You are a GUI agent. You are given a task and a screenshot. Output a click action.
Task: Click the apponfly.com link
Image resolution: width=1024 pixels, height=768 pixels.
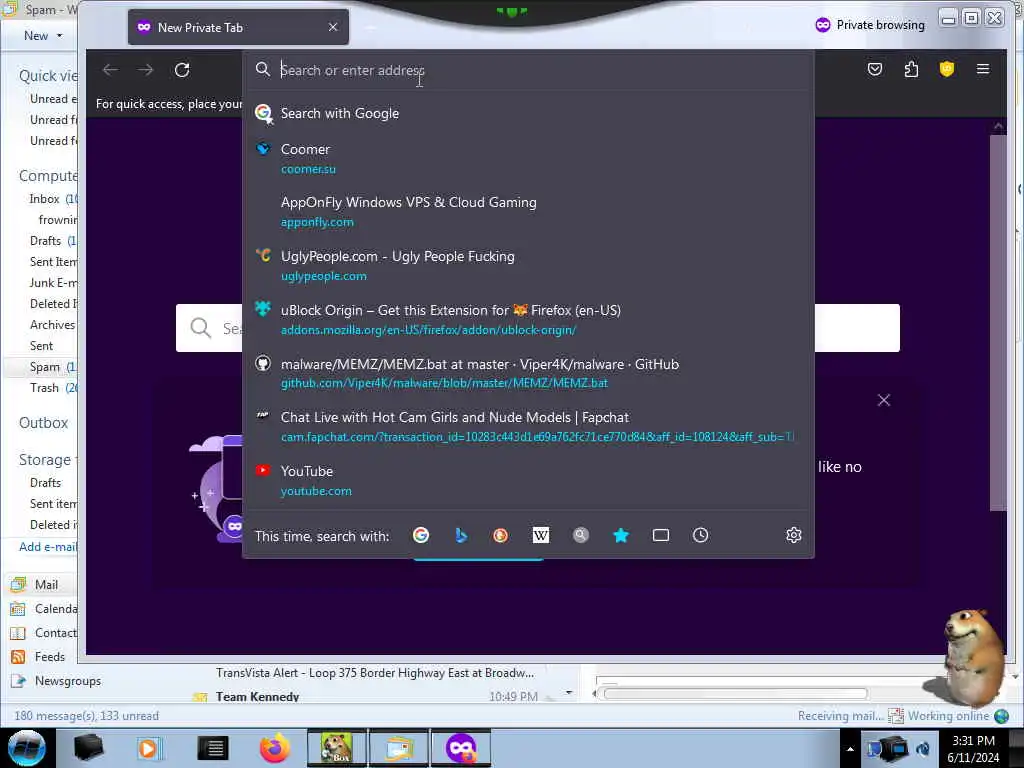point(317,222)
